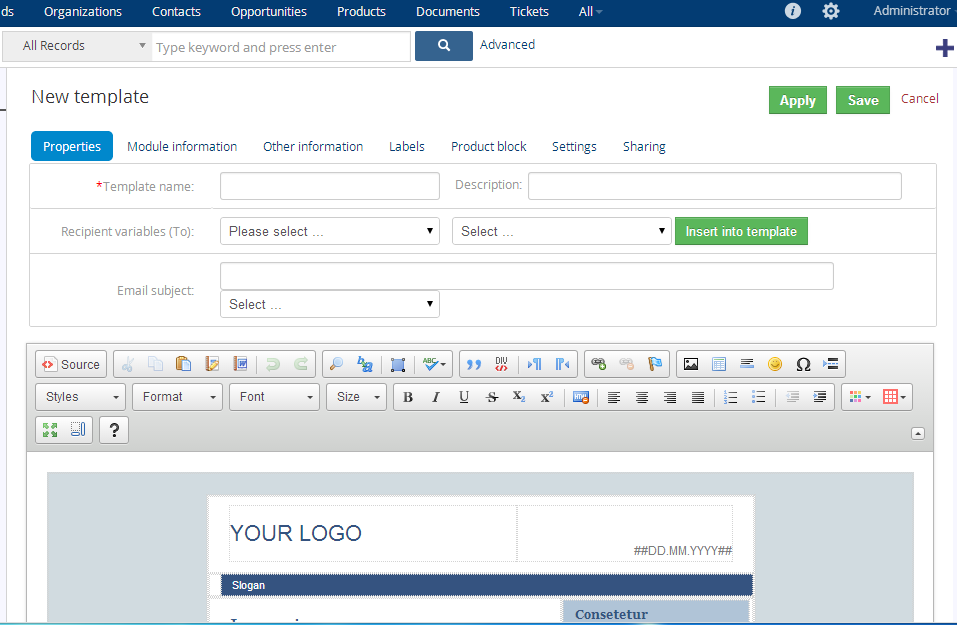Collapse the editor toolbar
The height and width of the screenshot is (625, 957).
click(x=917, y=433)
